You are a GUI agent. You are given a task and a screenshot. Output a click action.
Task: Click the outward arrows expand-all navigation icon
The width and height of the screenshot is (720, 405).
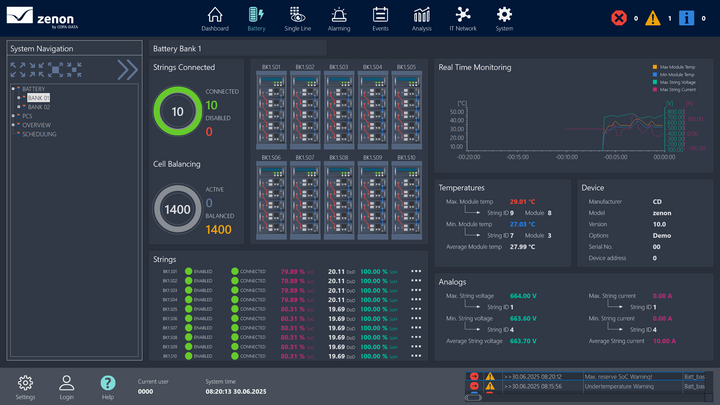18,70
